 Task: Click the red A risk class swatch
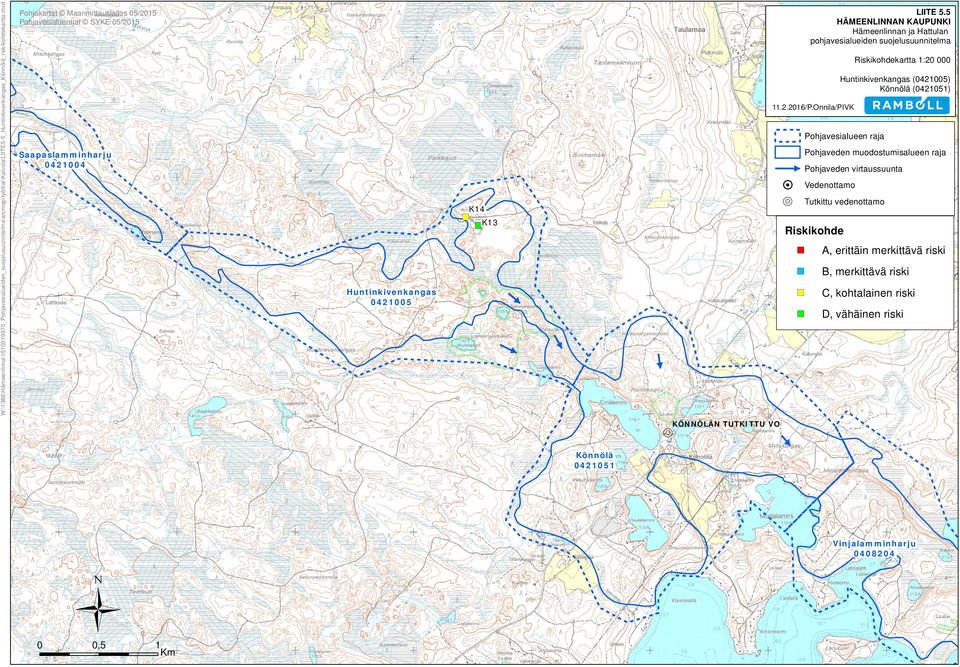tap(800, 251)
